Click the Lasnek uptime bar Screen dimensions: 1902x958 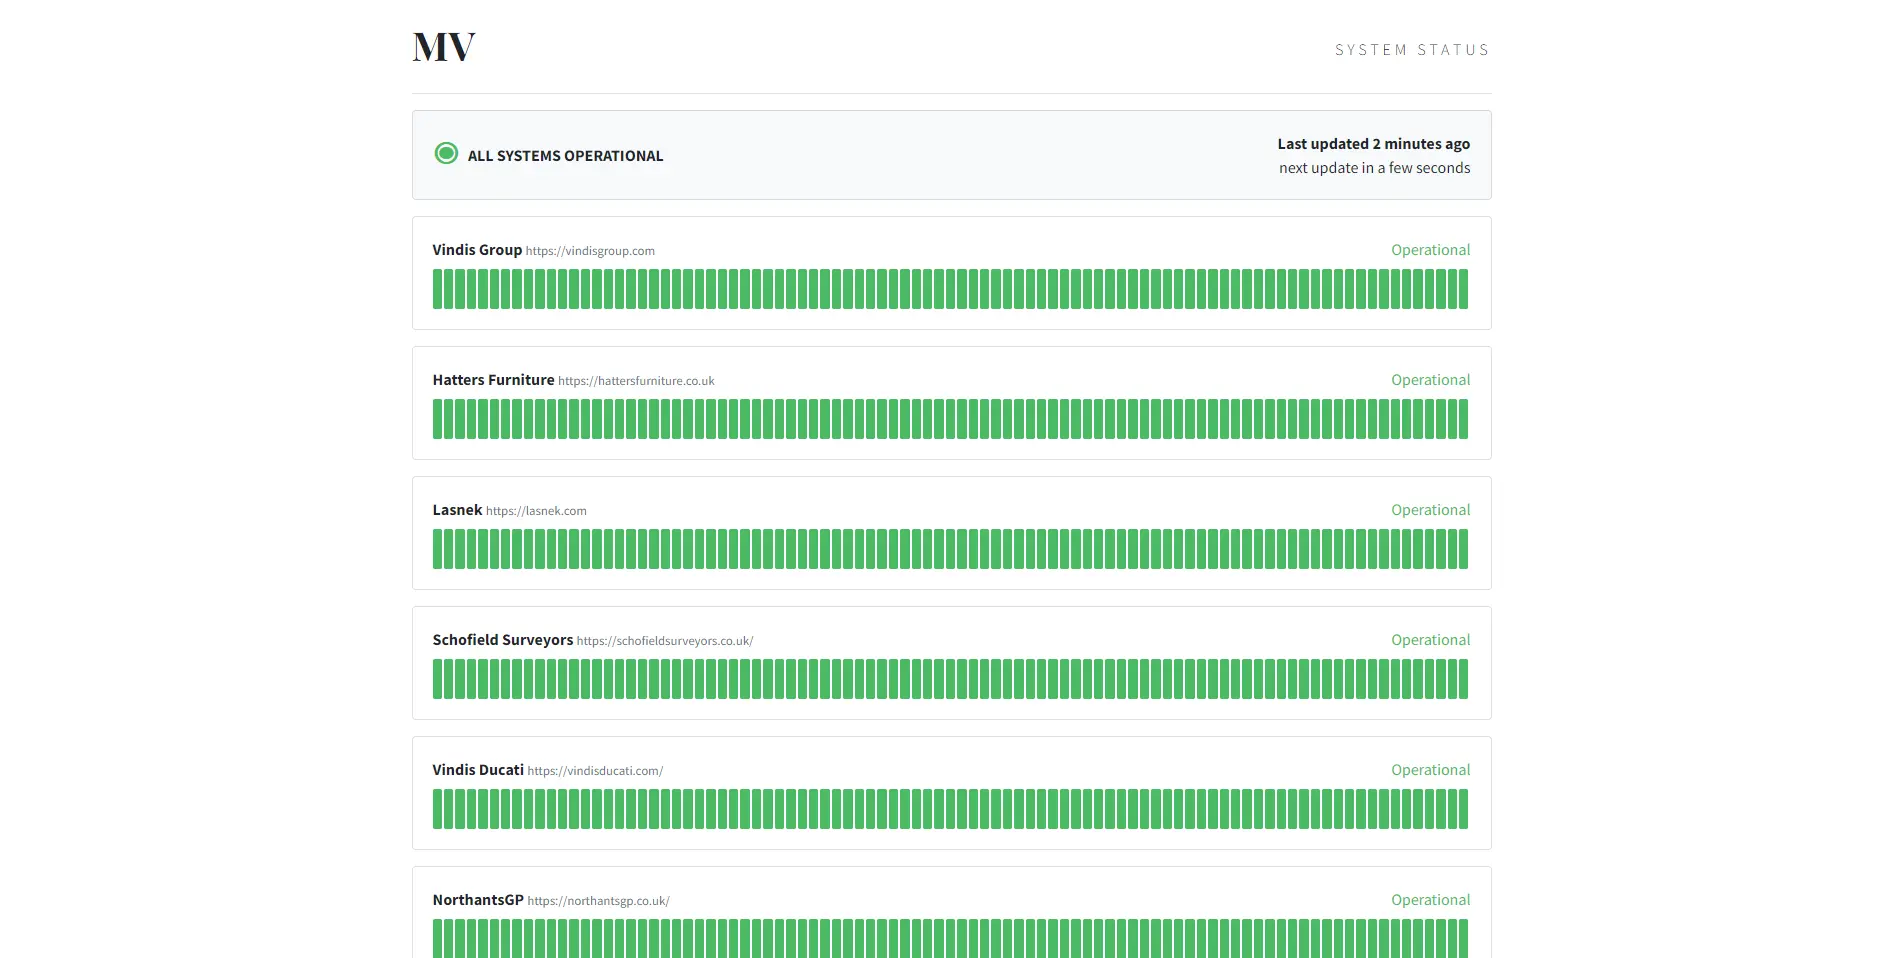[x=950, y=549]
